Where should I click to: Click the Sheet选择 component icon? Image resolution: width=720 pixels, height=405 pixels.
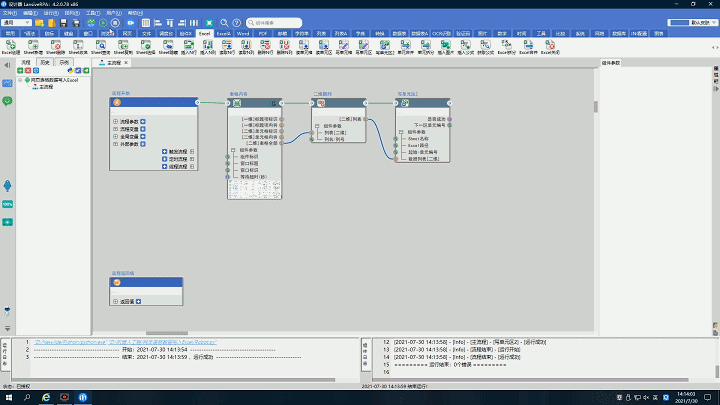146,47
